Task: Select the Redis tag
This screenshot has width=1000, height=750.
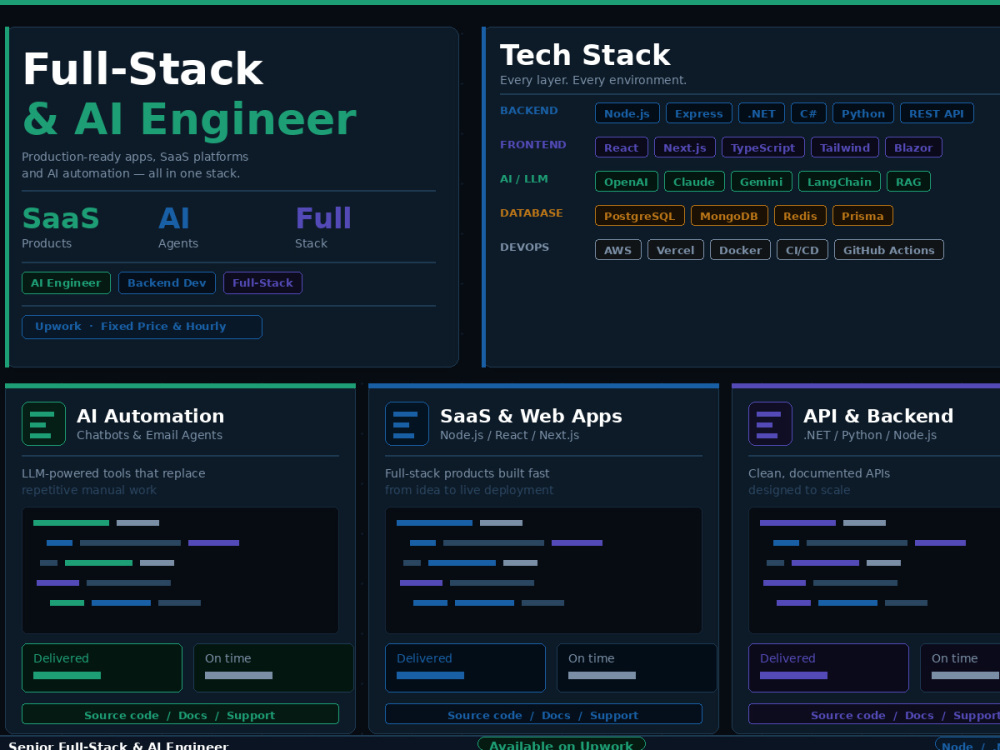Action: (800, 216)
